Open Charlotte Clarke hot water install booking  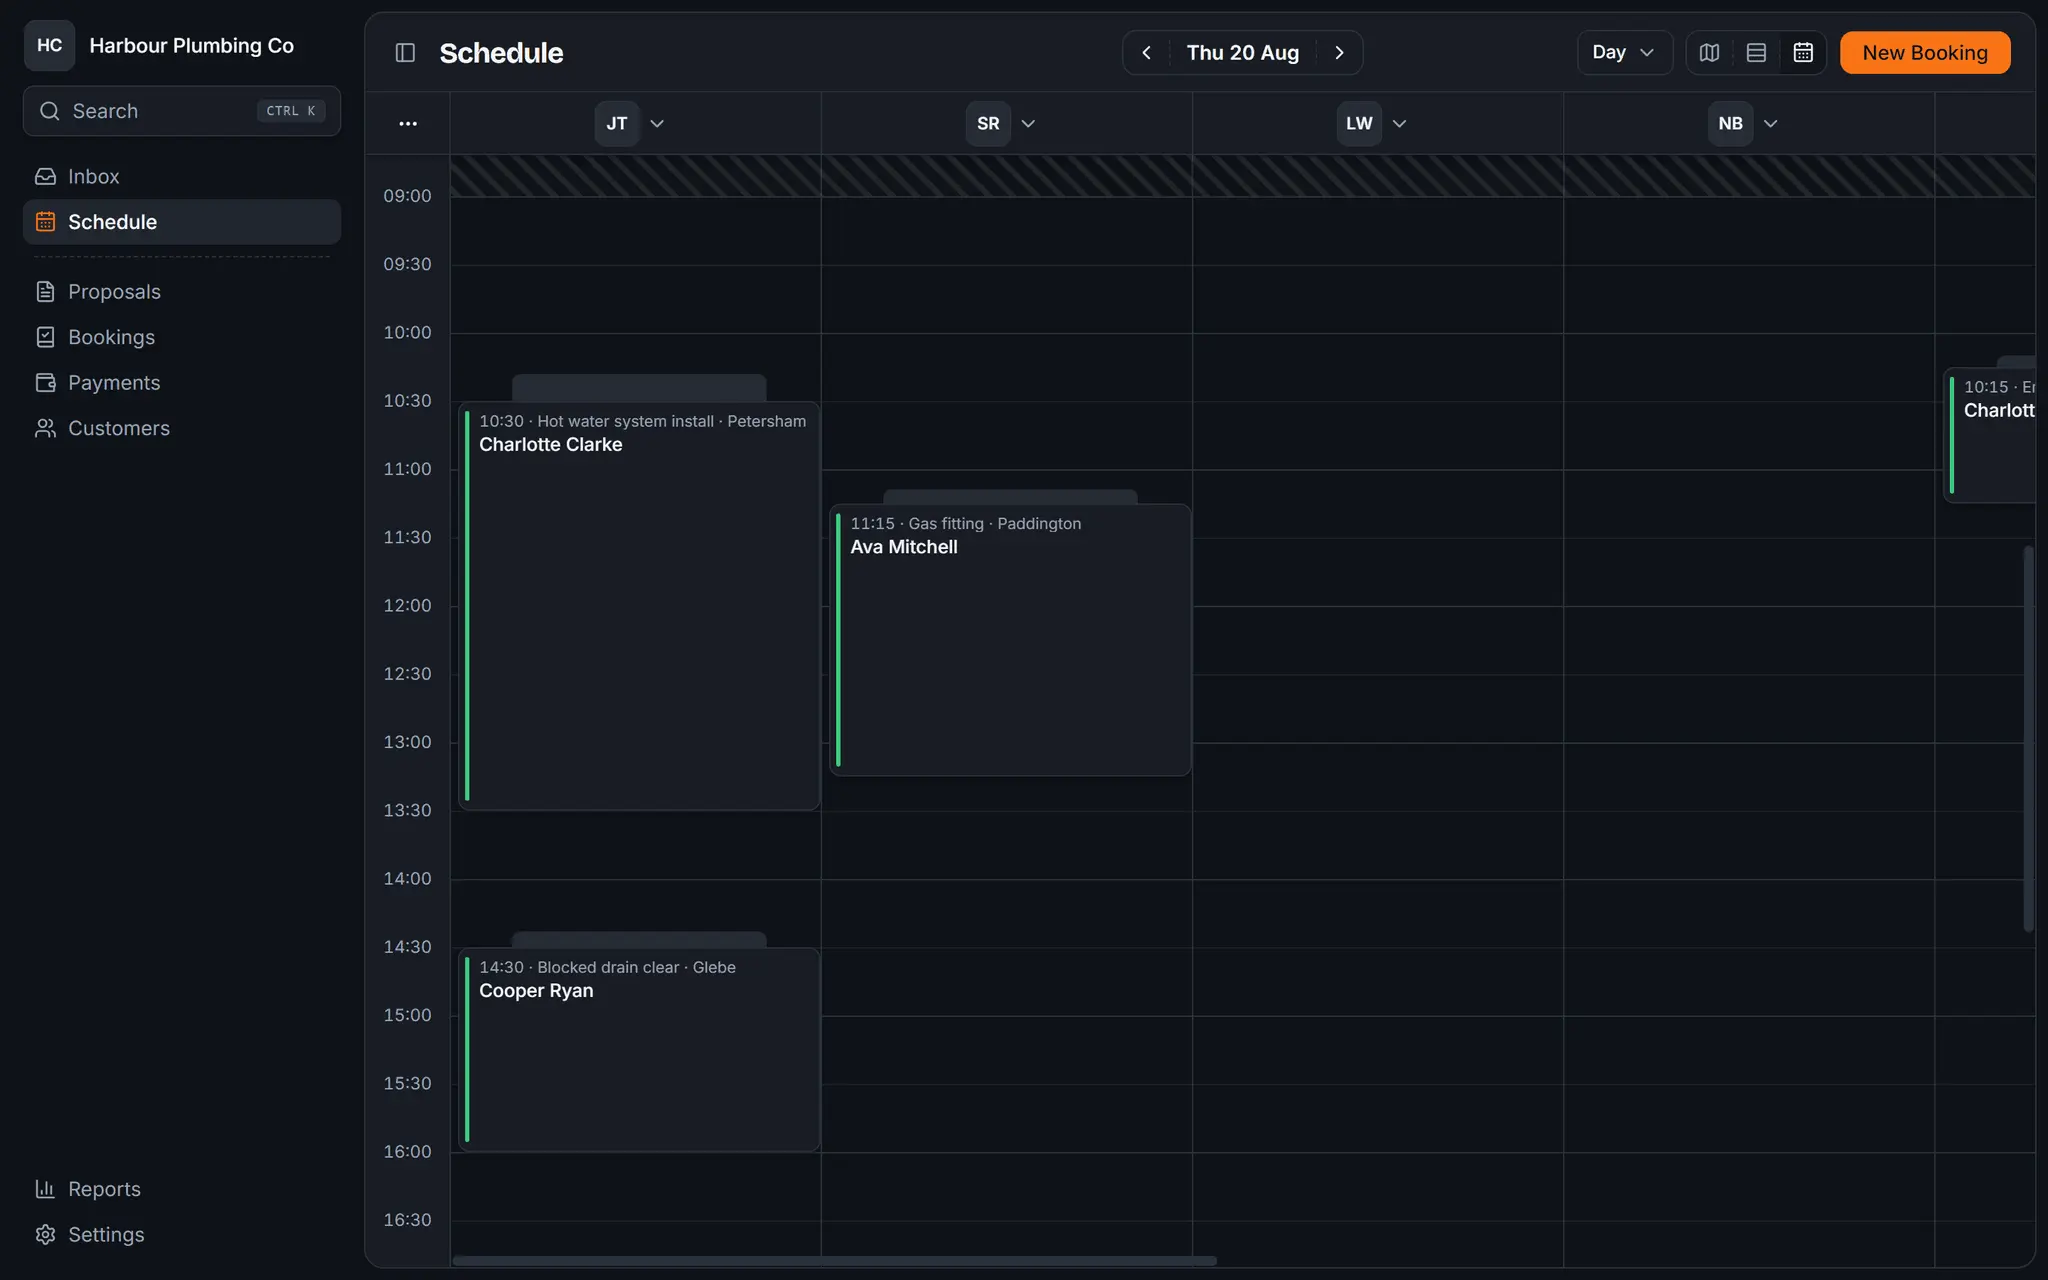639,606
